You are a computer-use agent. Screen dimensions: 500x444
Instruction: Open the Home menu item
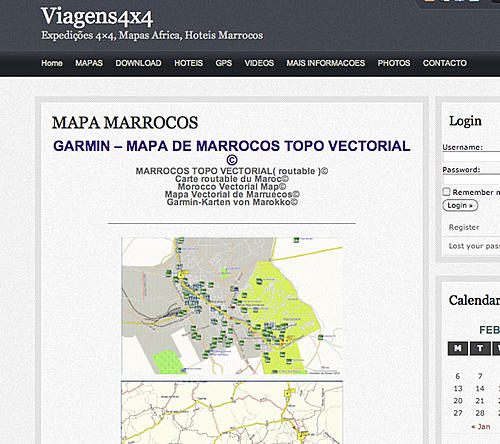coord(52,63)
